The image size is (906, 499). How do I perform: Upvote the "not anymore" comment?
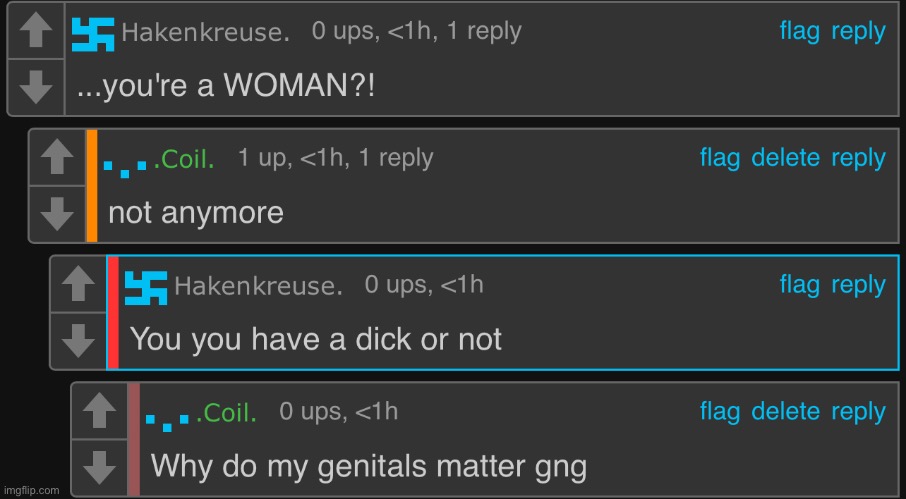[57, 158]
